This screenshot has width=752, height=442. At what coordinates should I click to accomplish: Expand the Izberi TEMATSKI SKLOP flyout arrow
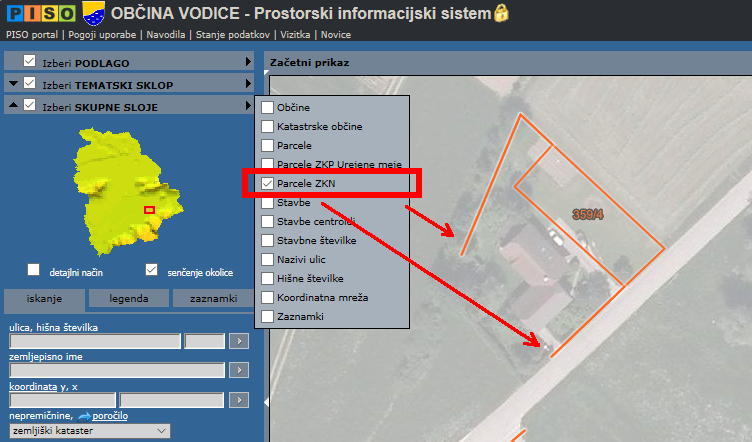[x=248, y=85]
